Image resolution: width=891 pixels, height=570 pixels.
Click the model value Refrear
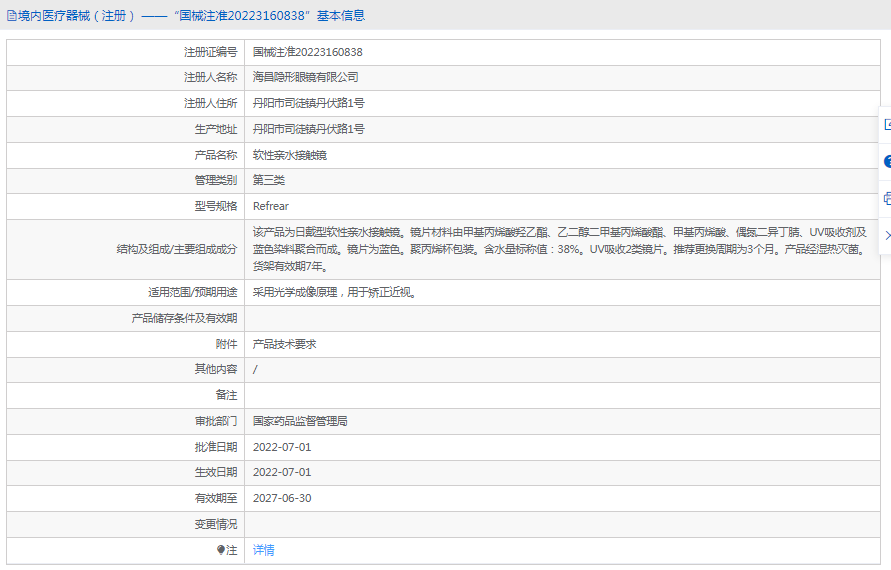pyautogui.click(x=271, y=206)
